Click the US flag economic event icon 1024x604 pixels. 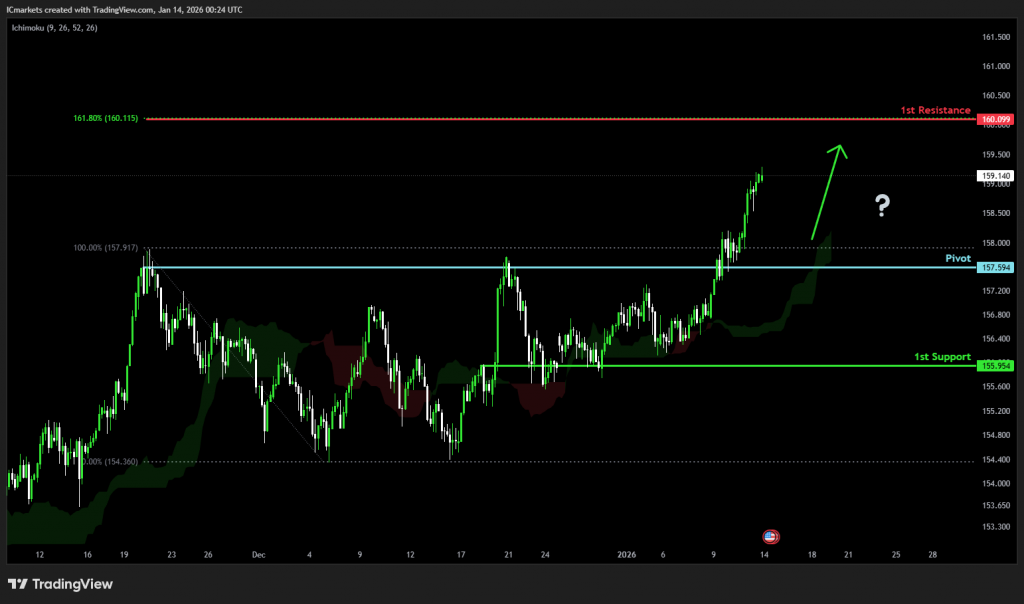[x=771, y=537]
